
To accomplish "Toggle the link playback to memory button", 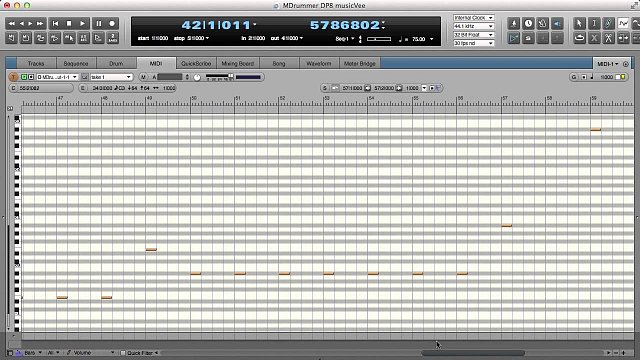I will pos(54,38).
